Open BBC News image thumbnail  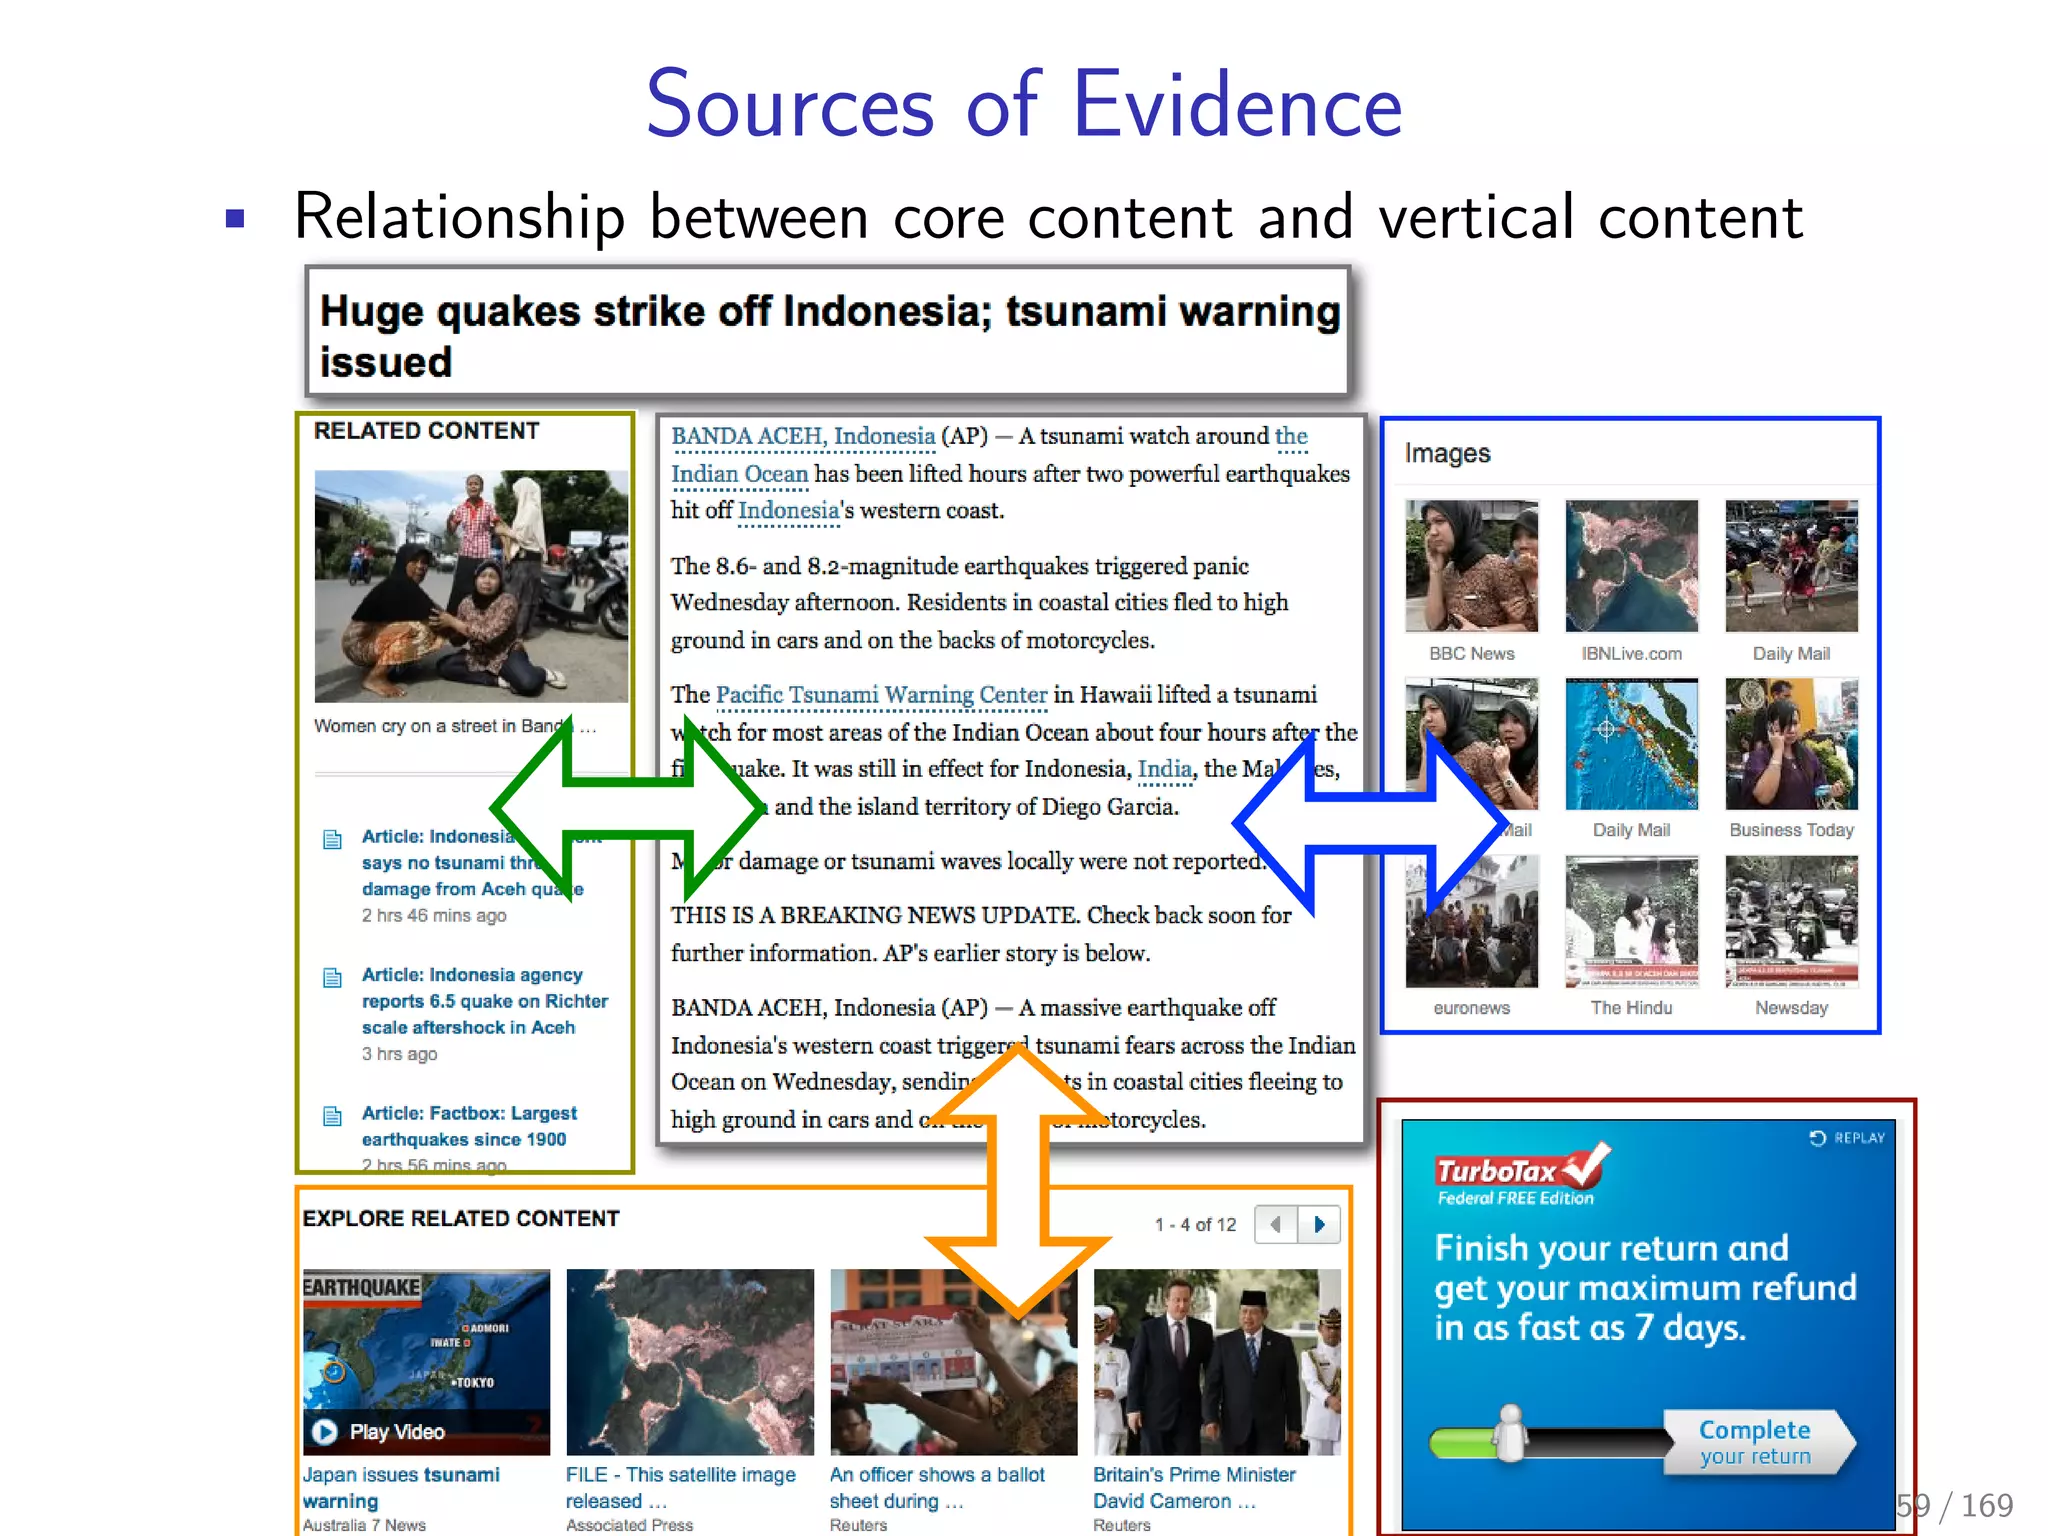pyautogui.click(x=1471, y=566)
